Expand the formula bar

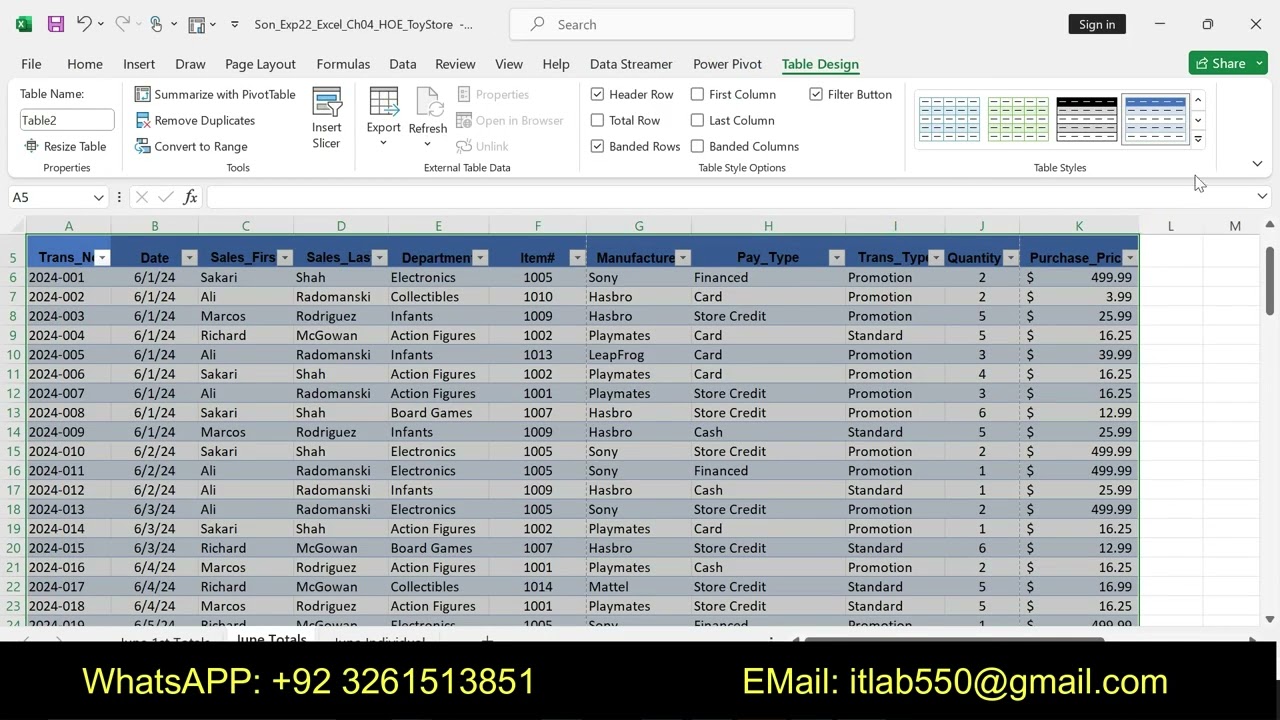pyautogui.click(x=1262, y=197)
